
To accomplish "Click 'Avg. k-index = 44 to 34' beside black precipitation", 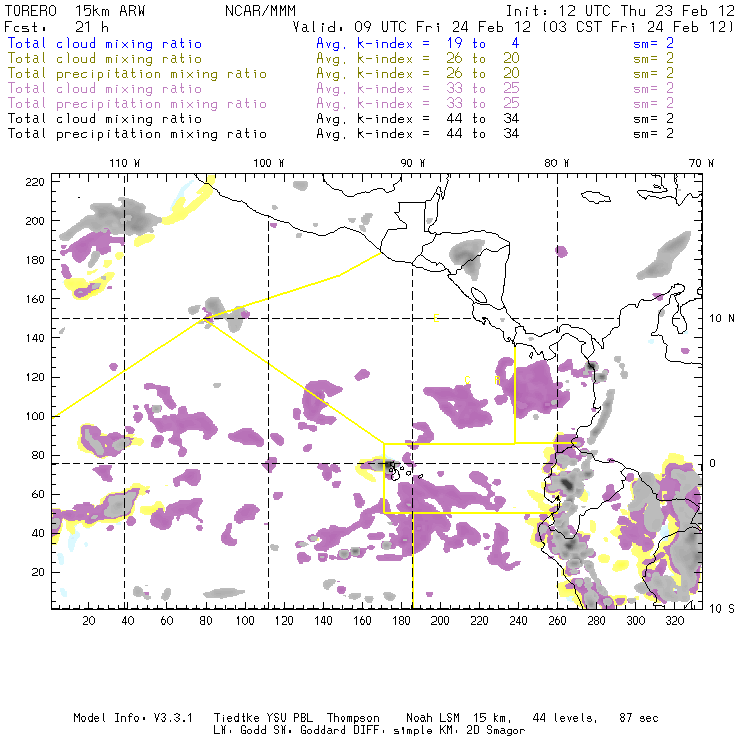I will pos(418,134).
